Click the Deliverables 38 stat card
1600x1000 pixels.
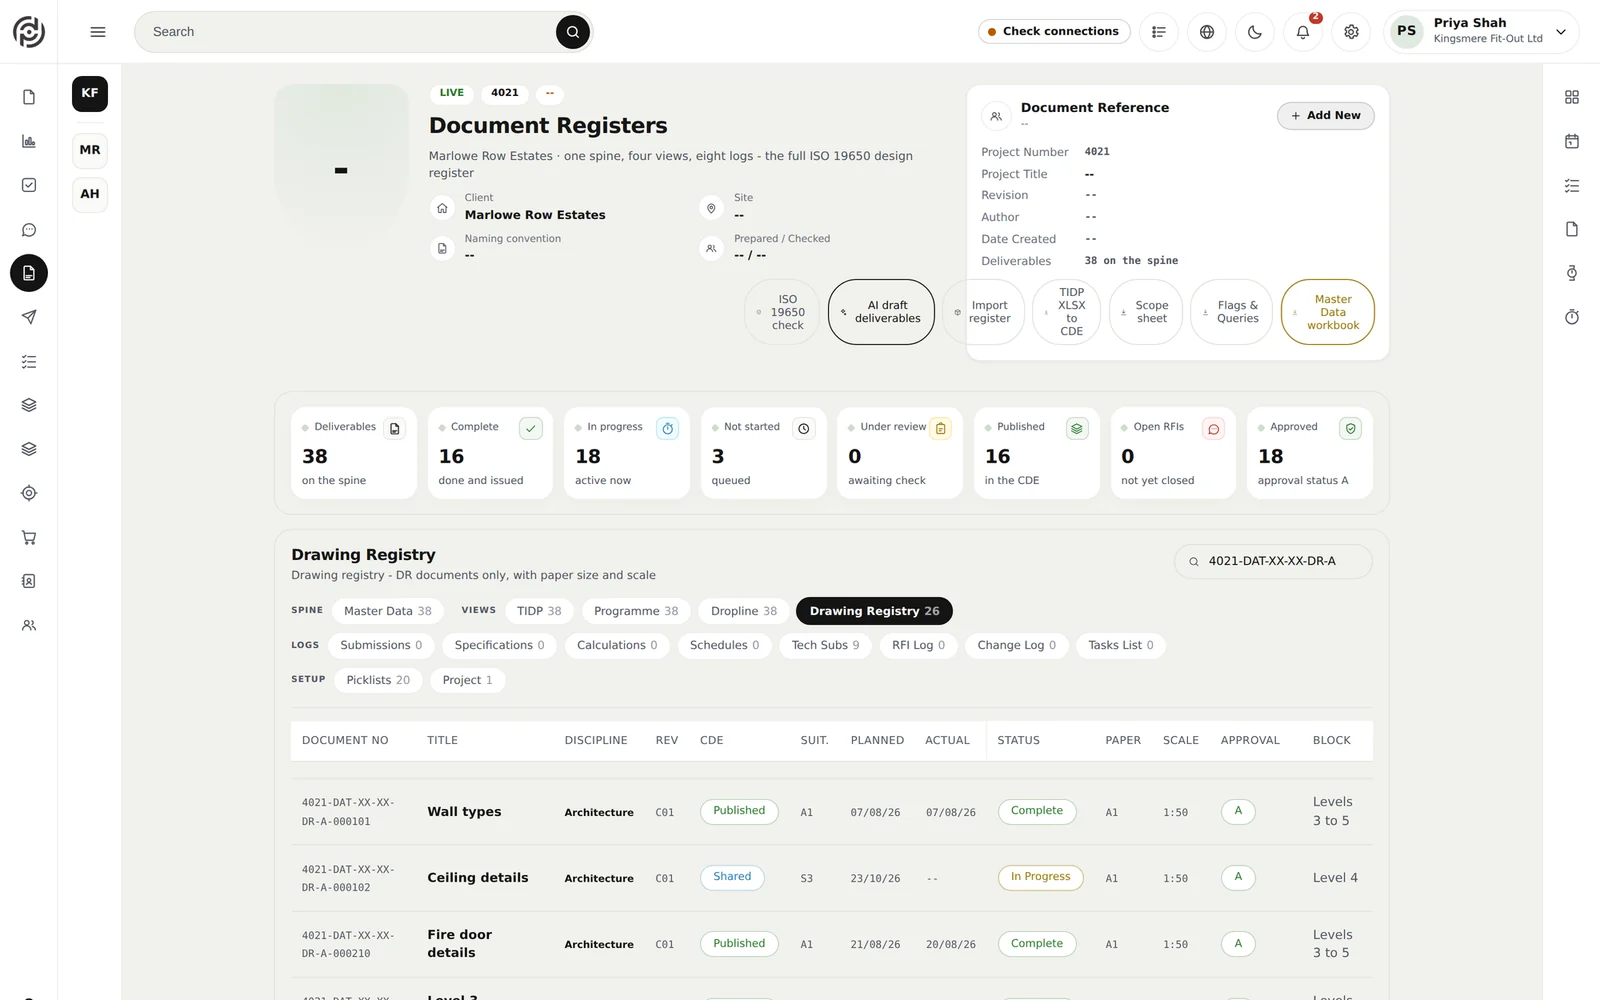tap(353, 453)
